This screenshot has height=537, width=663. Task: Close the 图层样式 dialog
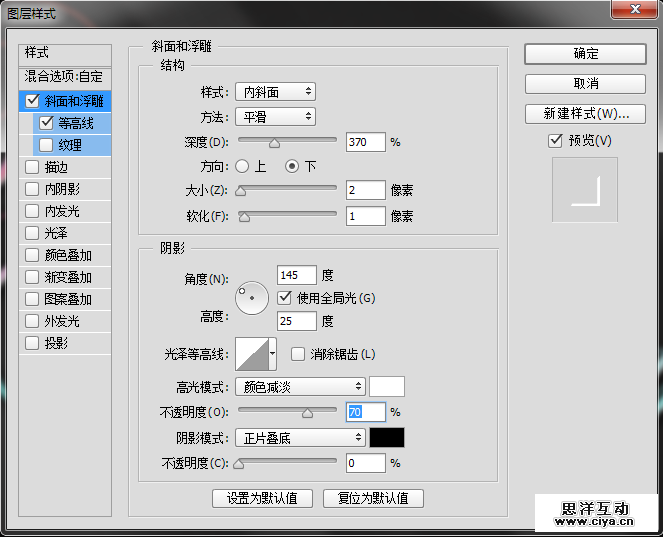(x=634, y=9)
